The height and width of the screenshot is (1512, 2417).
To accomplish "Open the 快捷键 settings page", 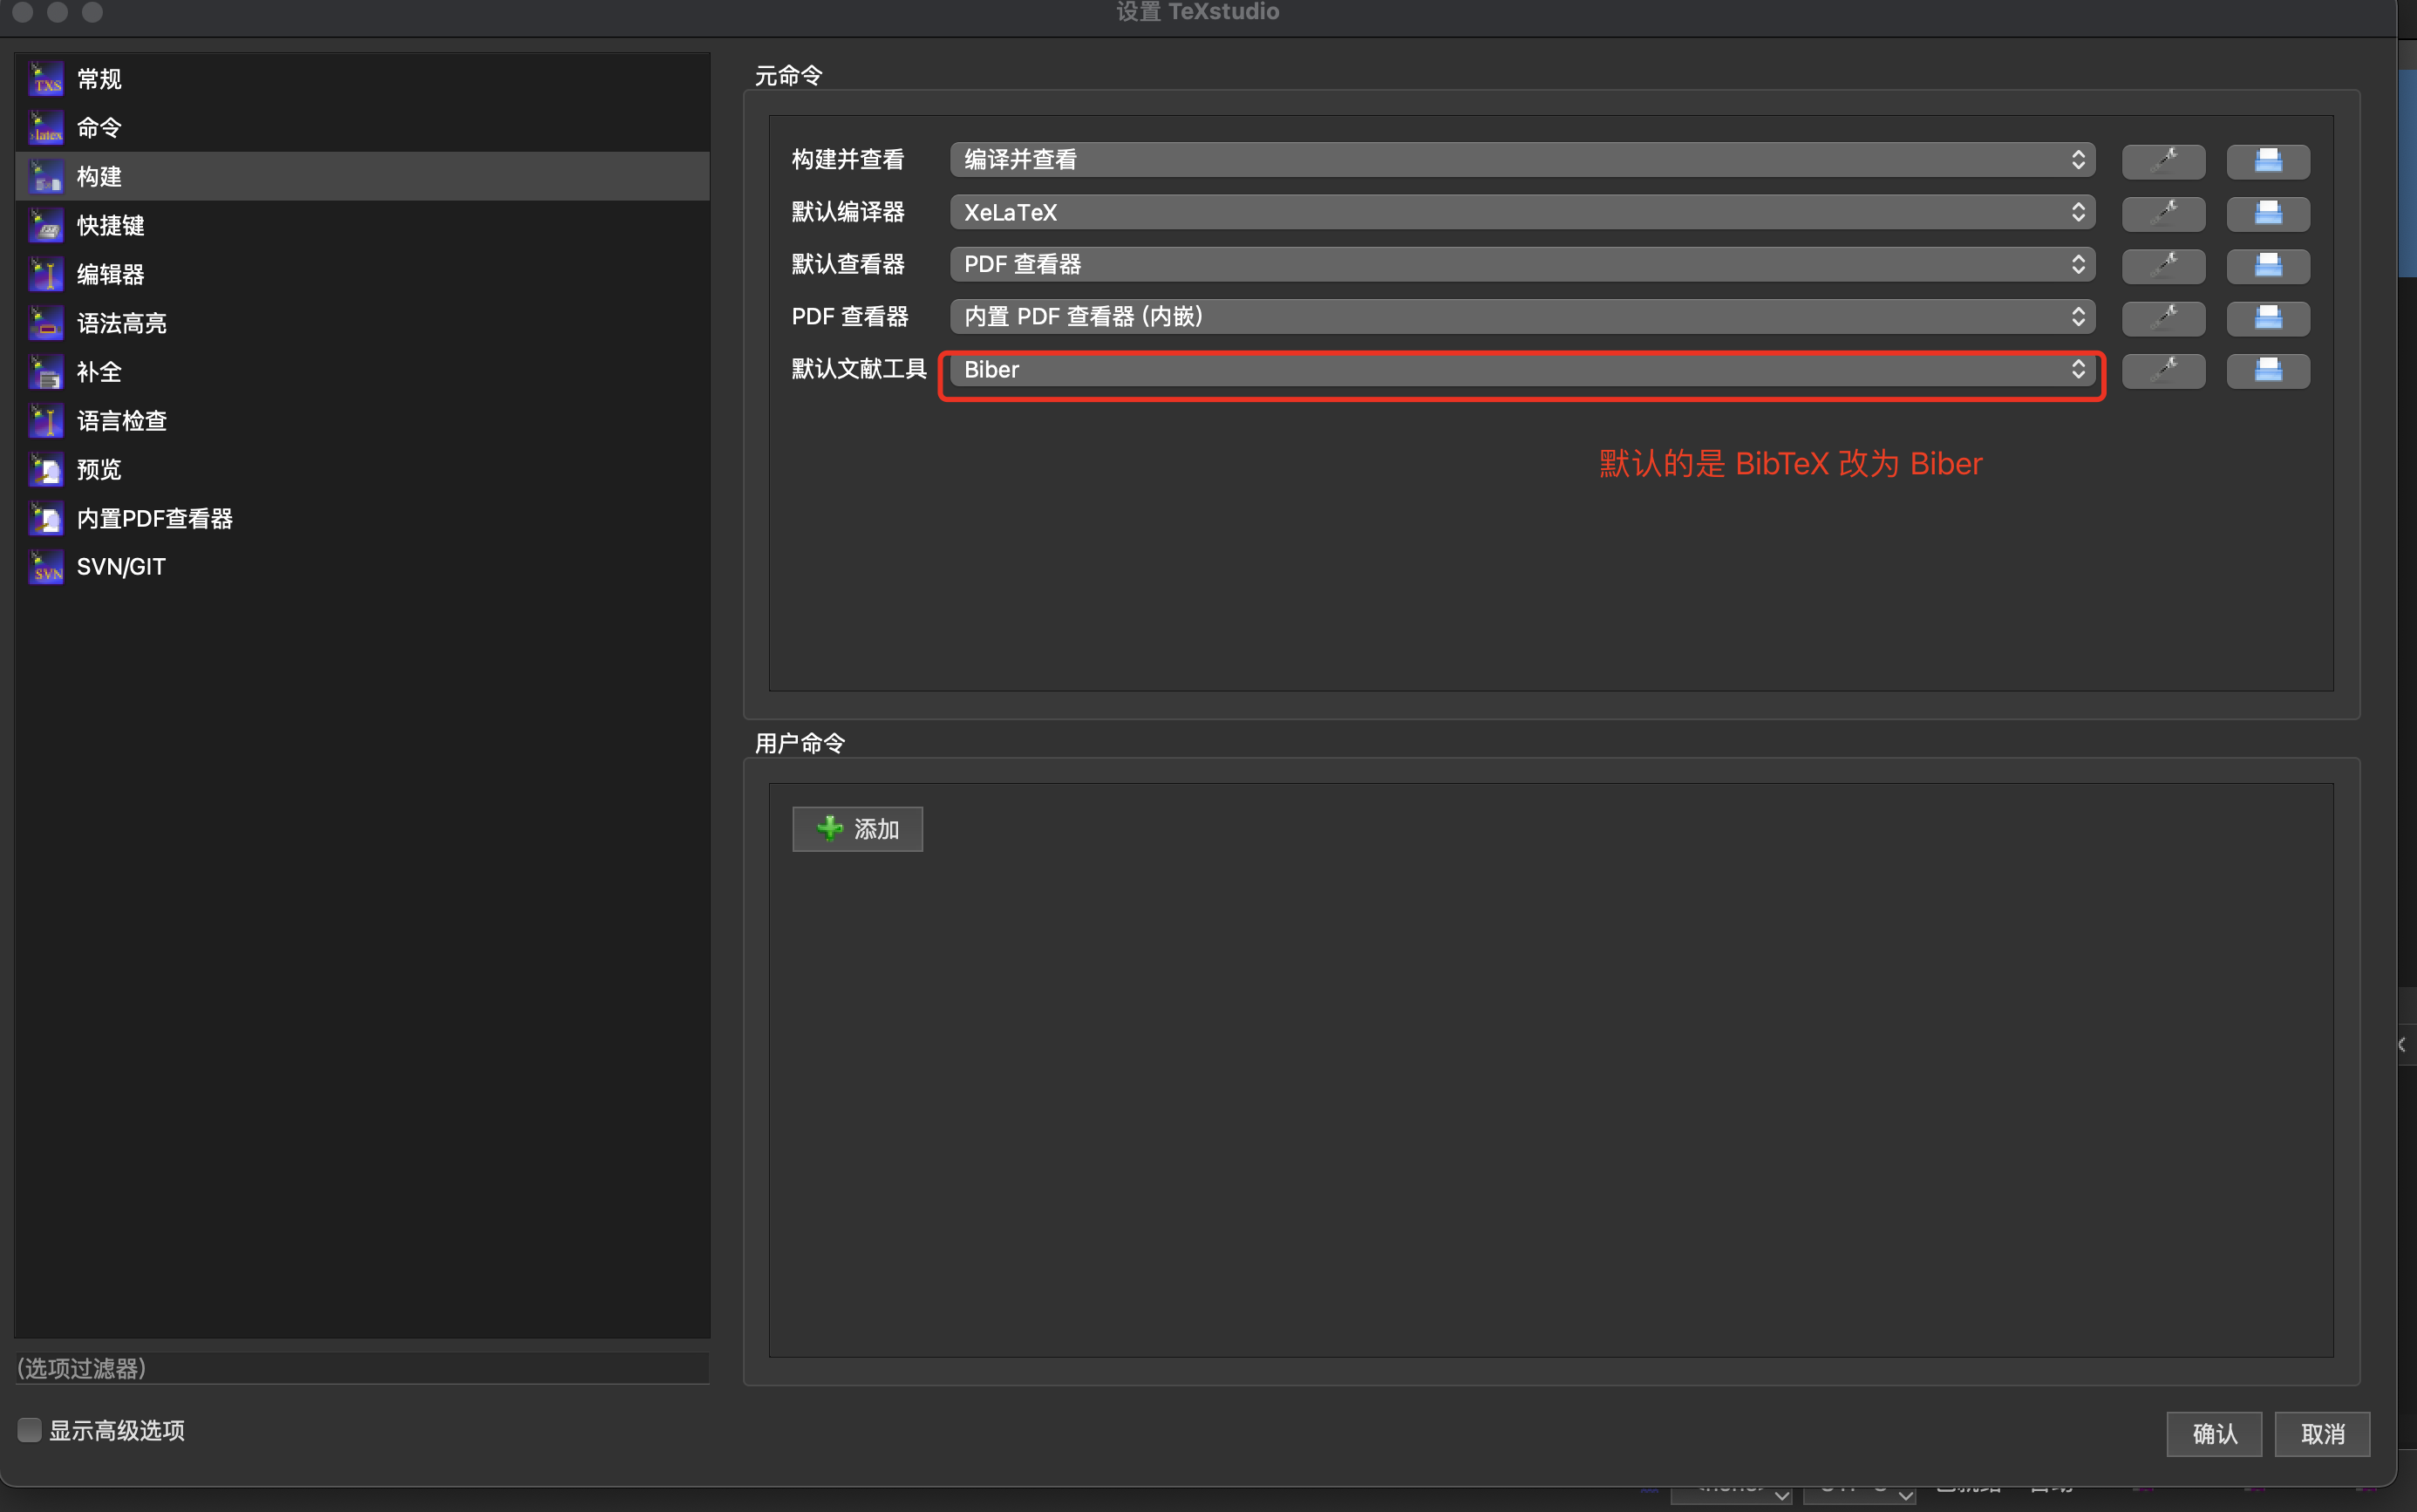I will (110, 226).
